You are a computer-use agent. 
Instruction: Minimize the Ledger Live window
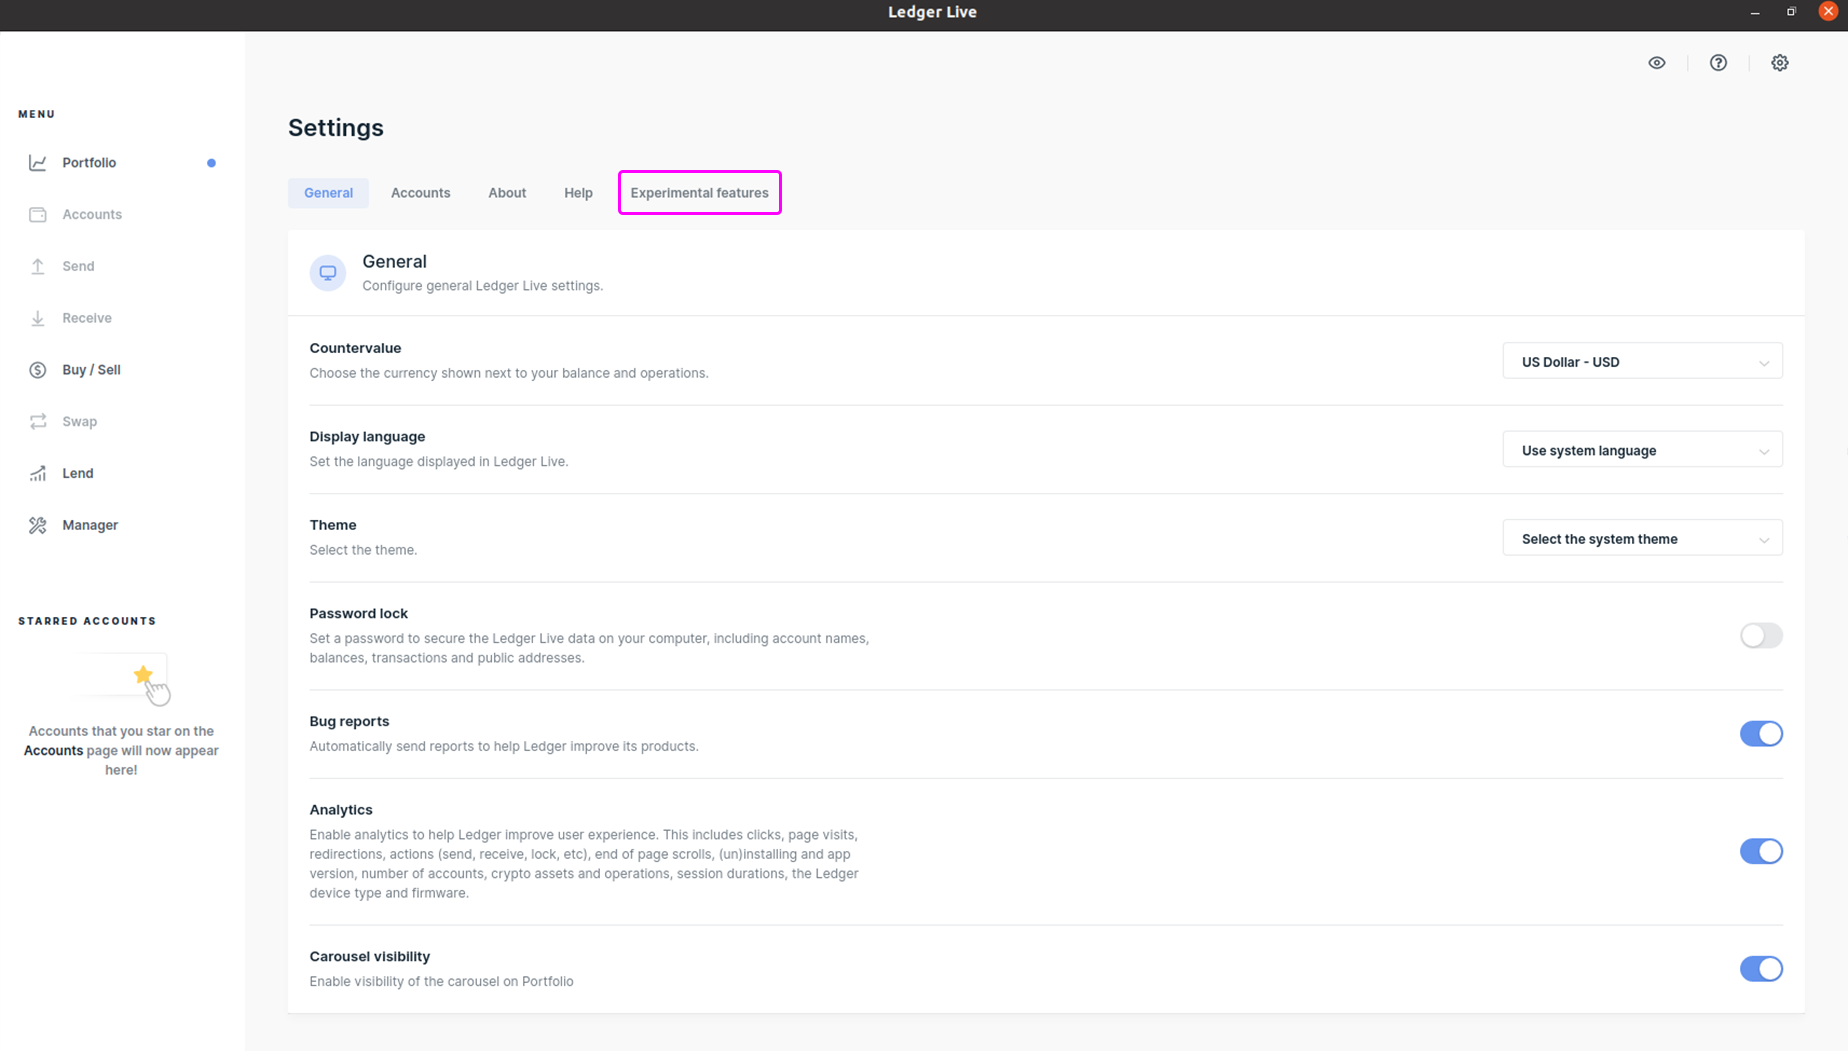point(1755,12)
